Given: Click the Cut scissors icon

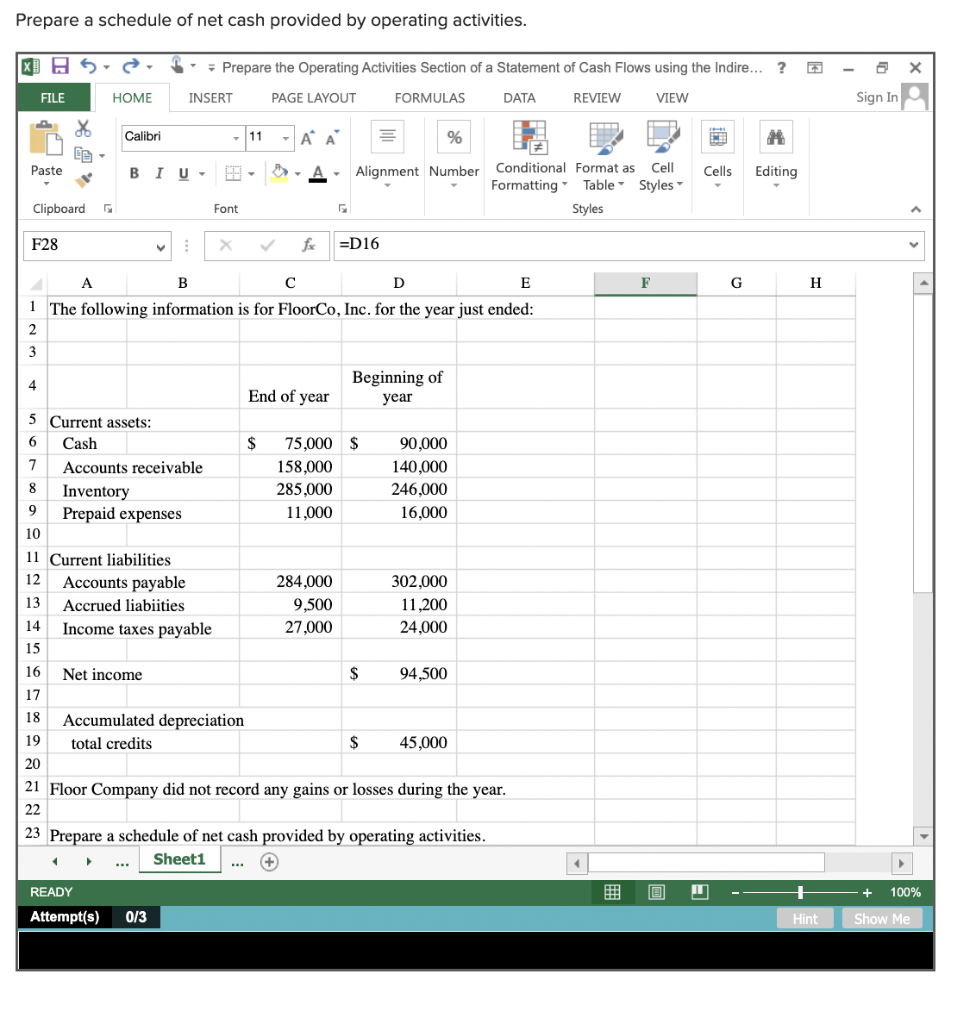Looking at the screenshot, I should coord(83,127).
